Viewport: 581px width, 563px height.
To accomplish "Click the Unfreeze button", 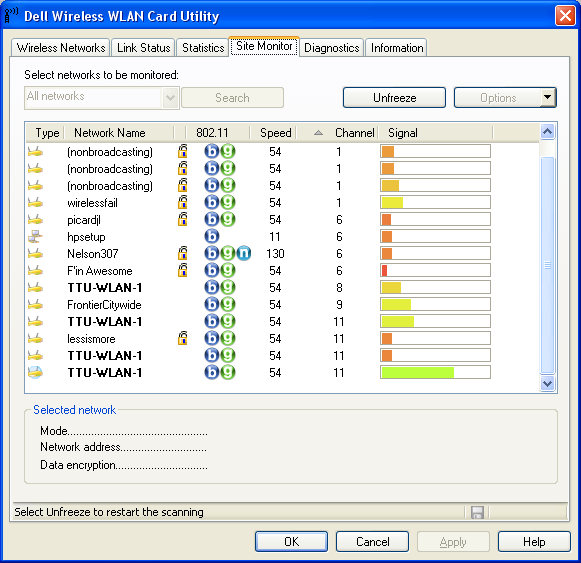I will [x=394, y=98].
